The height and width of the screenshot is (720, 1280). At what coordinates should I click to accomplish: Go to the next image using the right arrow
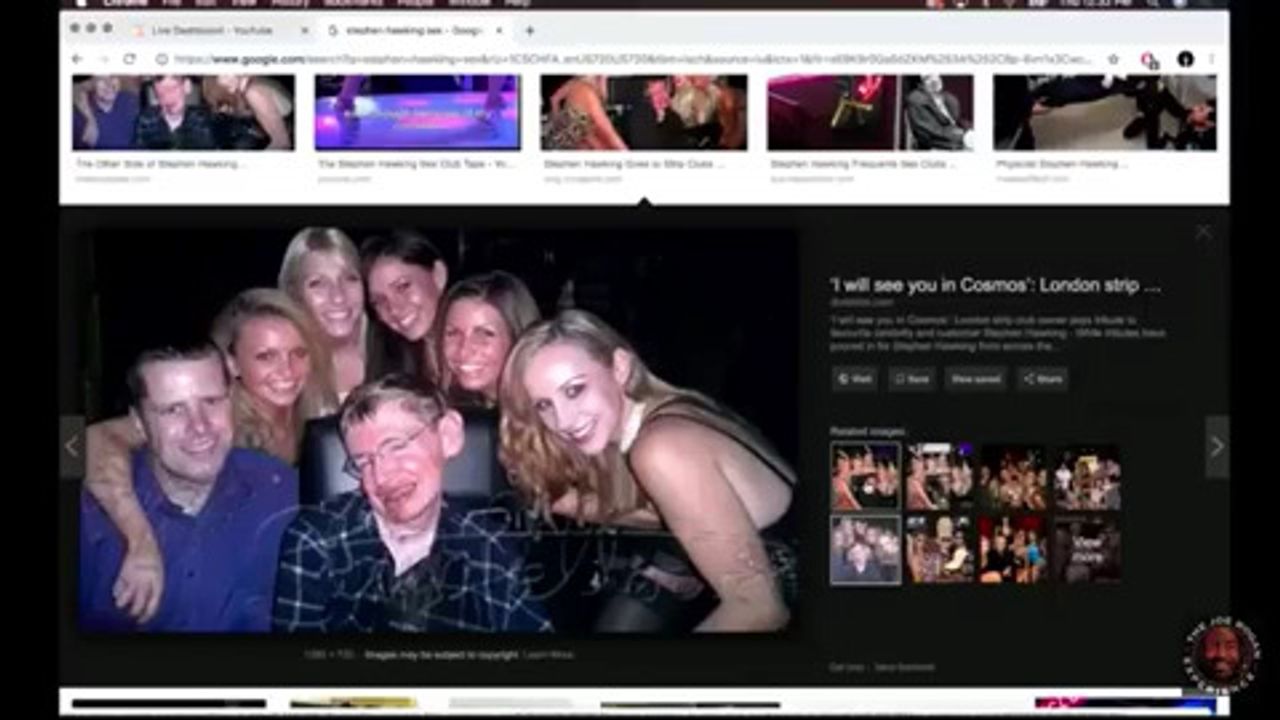(x=1216, y=447)
